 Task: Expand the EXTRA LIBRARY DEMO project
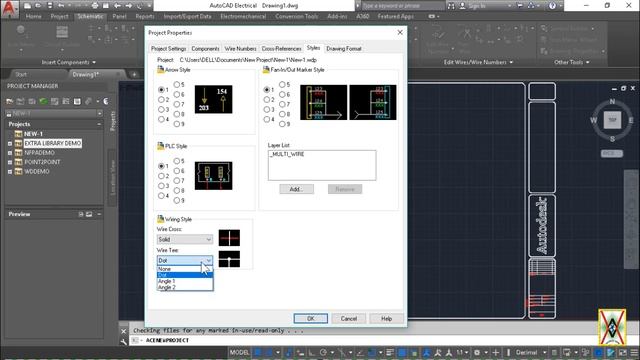[10, 144]
